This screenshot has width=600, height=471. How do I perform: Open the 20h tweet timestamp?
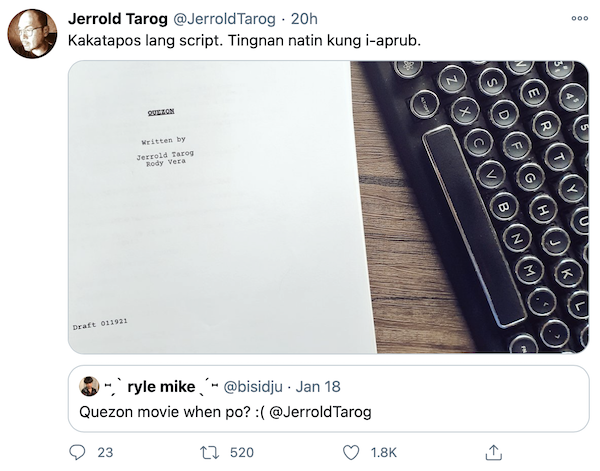(x=304, y=19)
